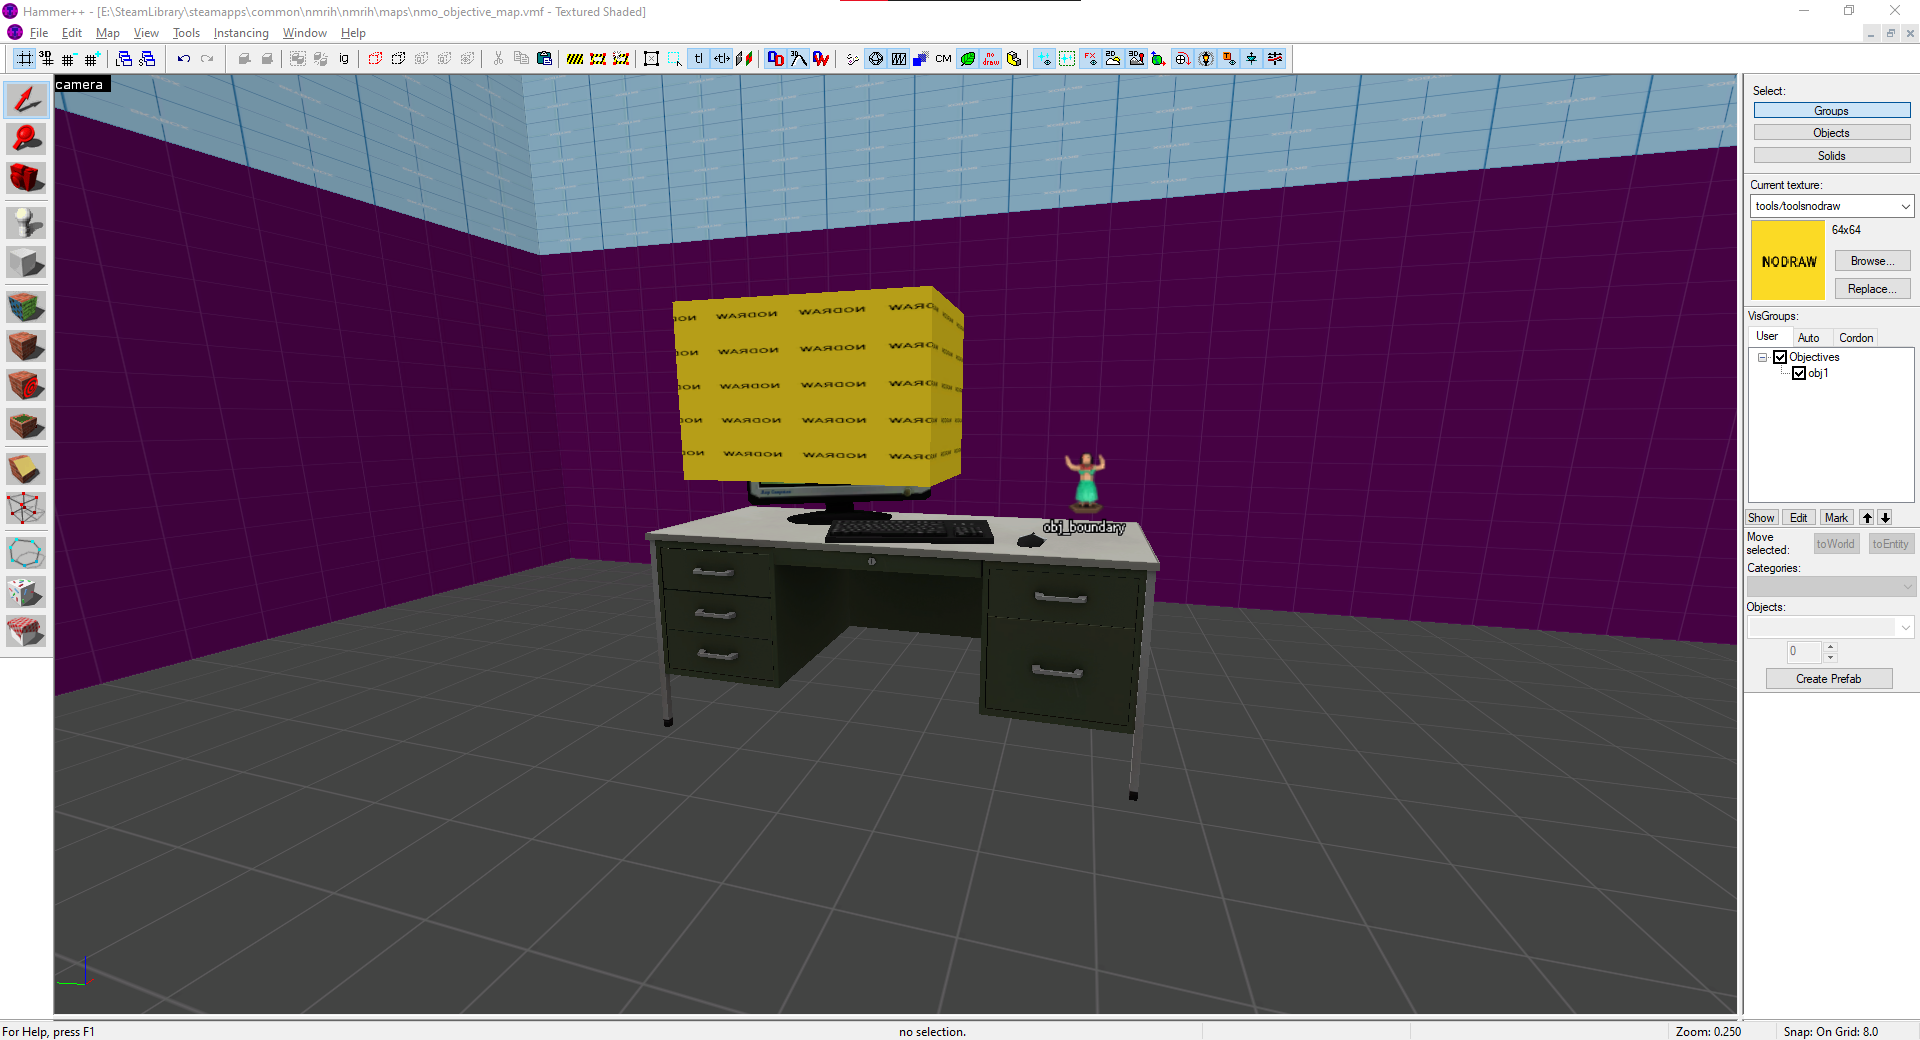Toggle the cordon bounds striped icon
The height and width of the screenshot is (1040, 1920).
(x=575, y=59)
